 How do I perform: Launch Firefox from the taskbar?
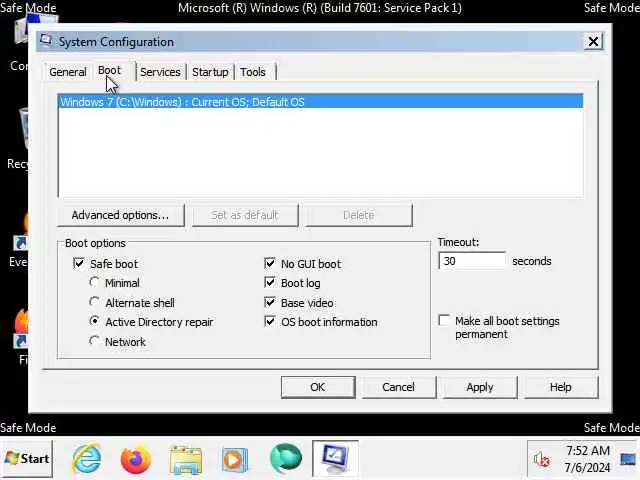(x=136, y=459)
